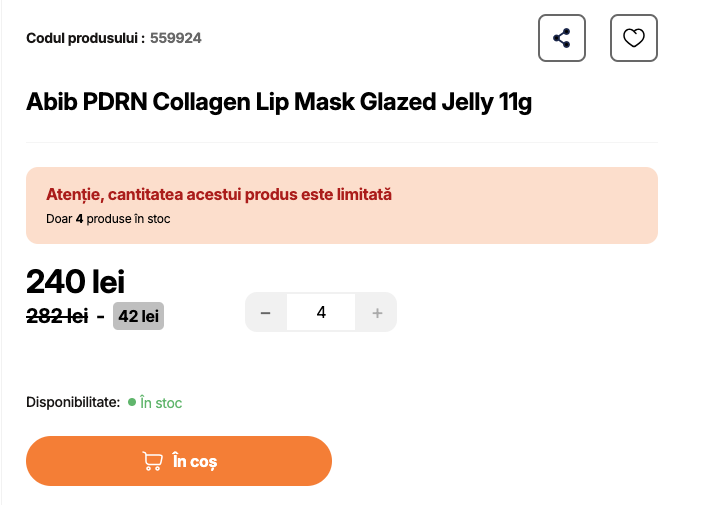Click the green În stoc status text
This screenshot has width=701, height=505.
pyautogui.click(x=161, y=403)
